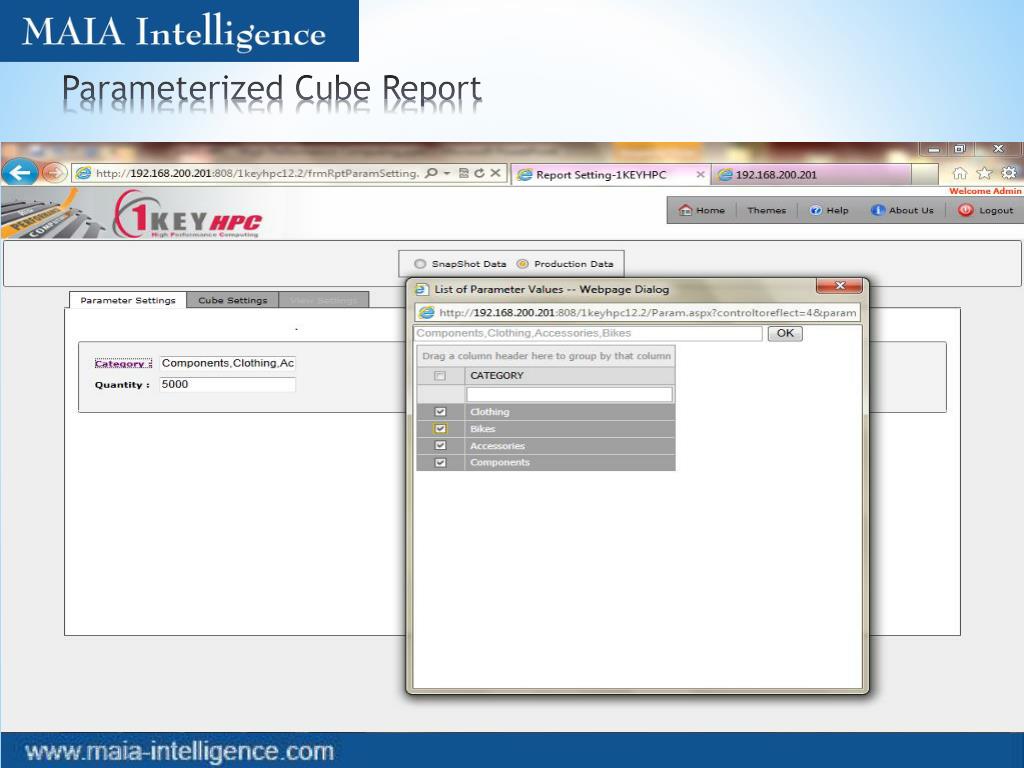This screenshot has width=1024, height=768.
Task: Uncheck the Components checkbox
Action: tap(440, 462)
